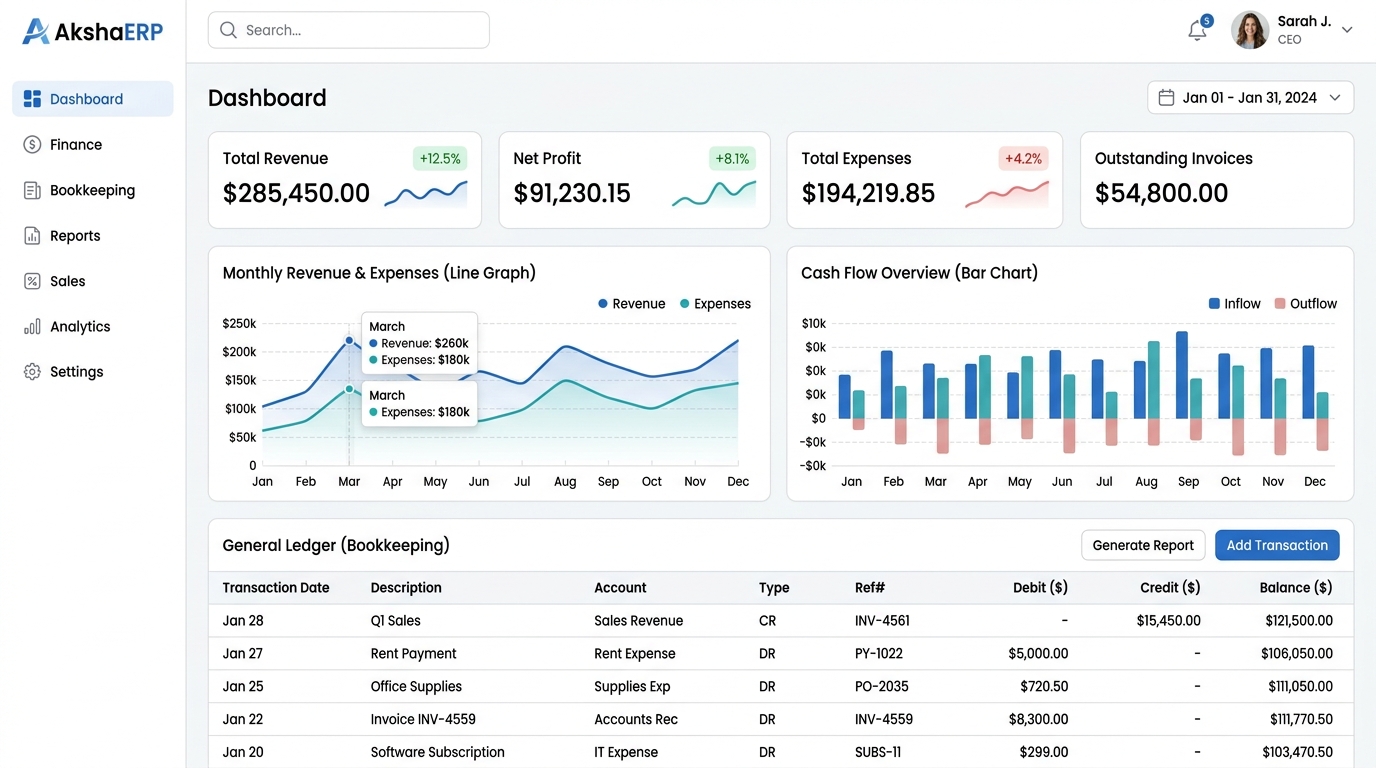Expand the user menu chevron beside Sarah J.
This screenshot has height=768, width=1376.
(1347, 30)
